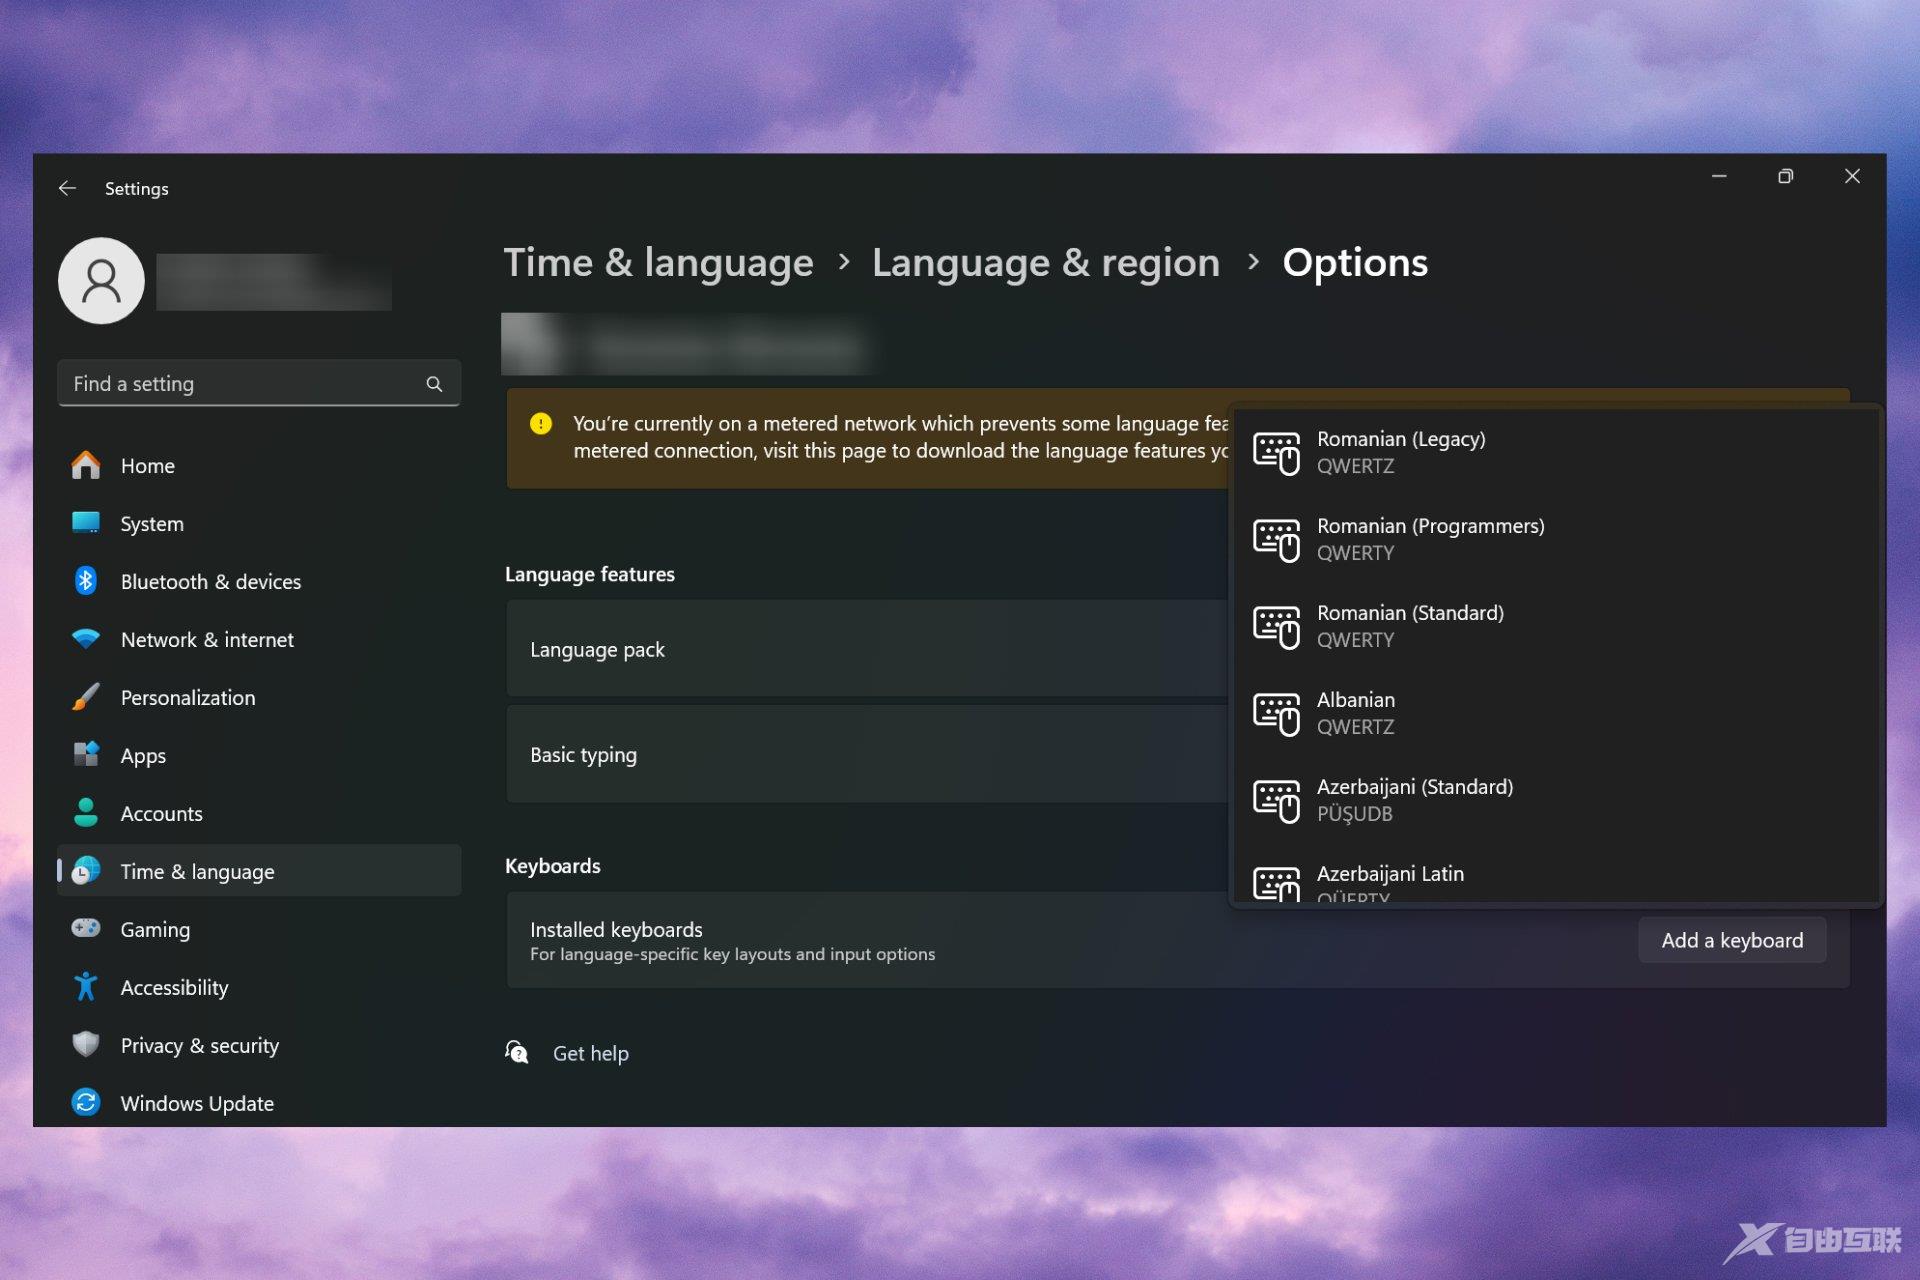
Task: Click keyboard icon beside Azerbaijani Latin
Action: tap(1276, 884)
